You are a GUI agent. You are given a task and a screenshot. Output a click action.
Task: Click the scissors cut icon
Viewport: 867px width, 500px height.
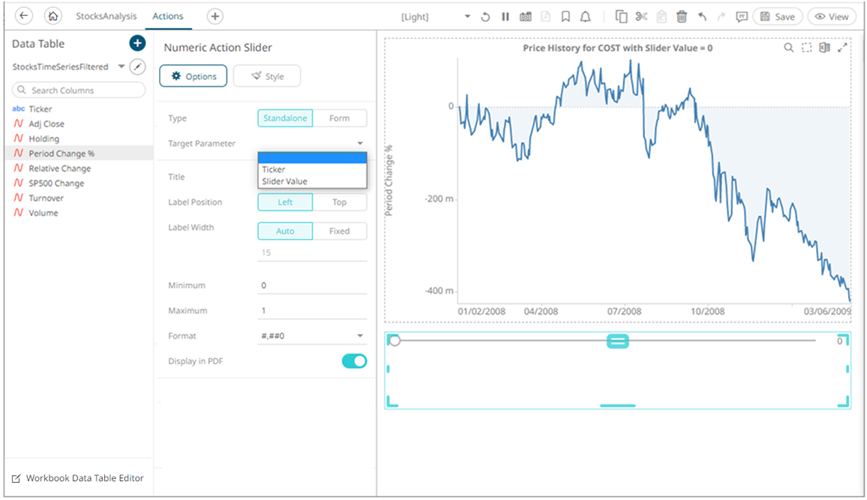641,17
